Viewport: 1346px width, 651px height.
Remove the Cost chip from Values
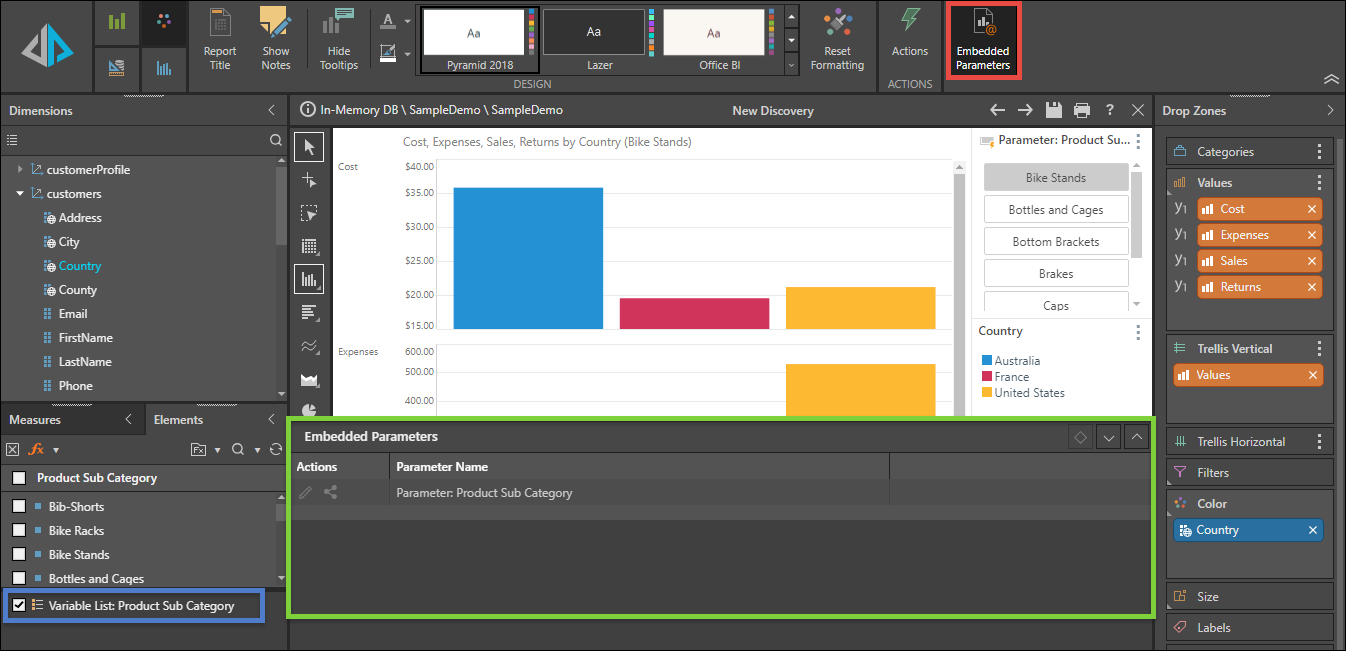pyautogui.click(x=1312, y=209)
